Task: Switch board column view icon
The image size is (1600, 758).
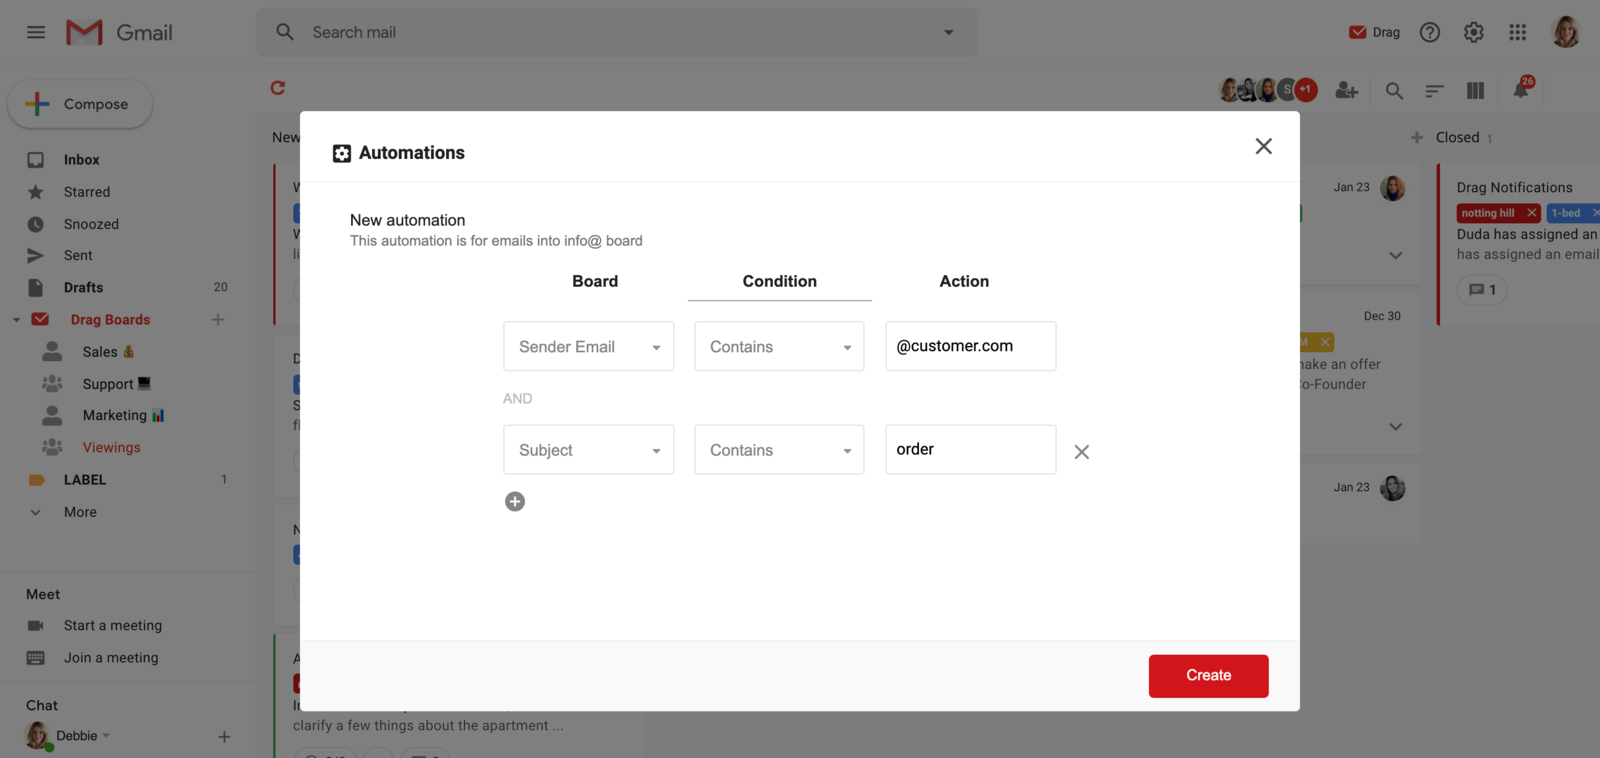Action: point(1475,91)
